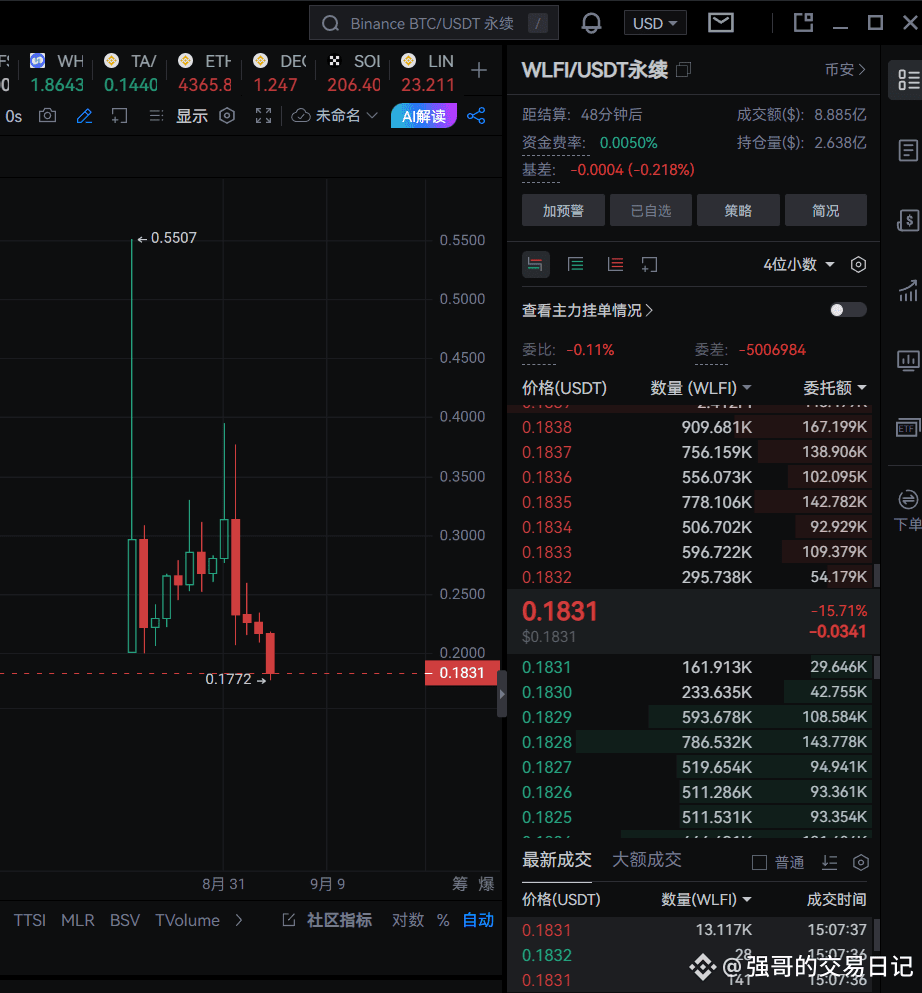Select the SOL ticker tab

[353, 73]
